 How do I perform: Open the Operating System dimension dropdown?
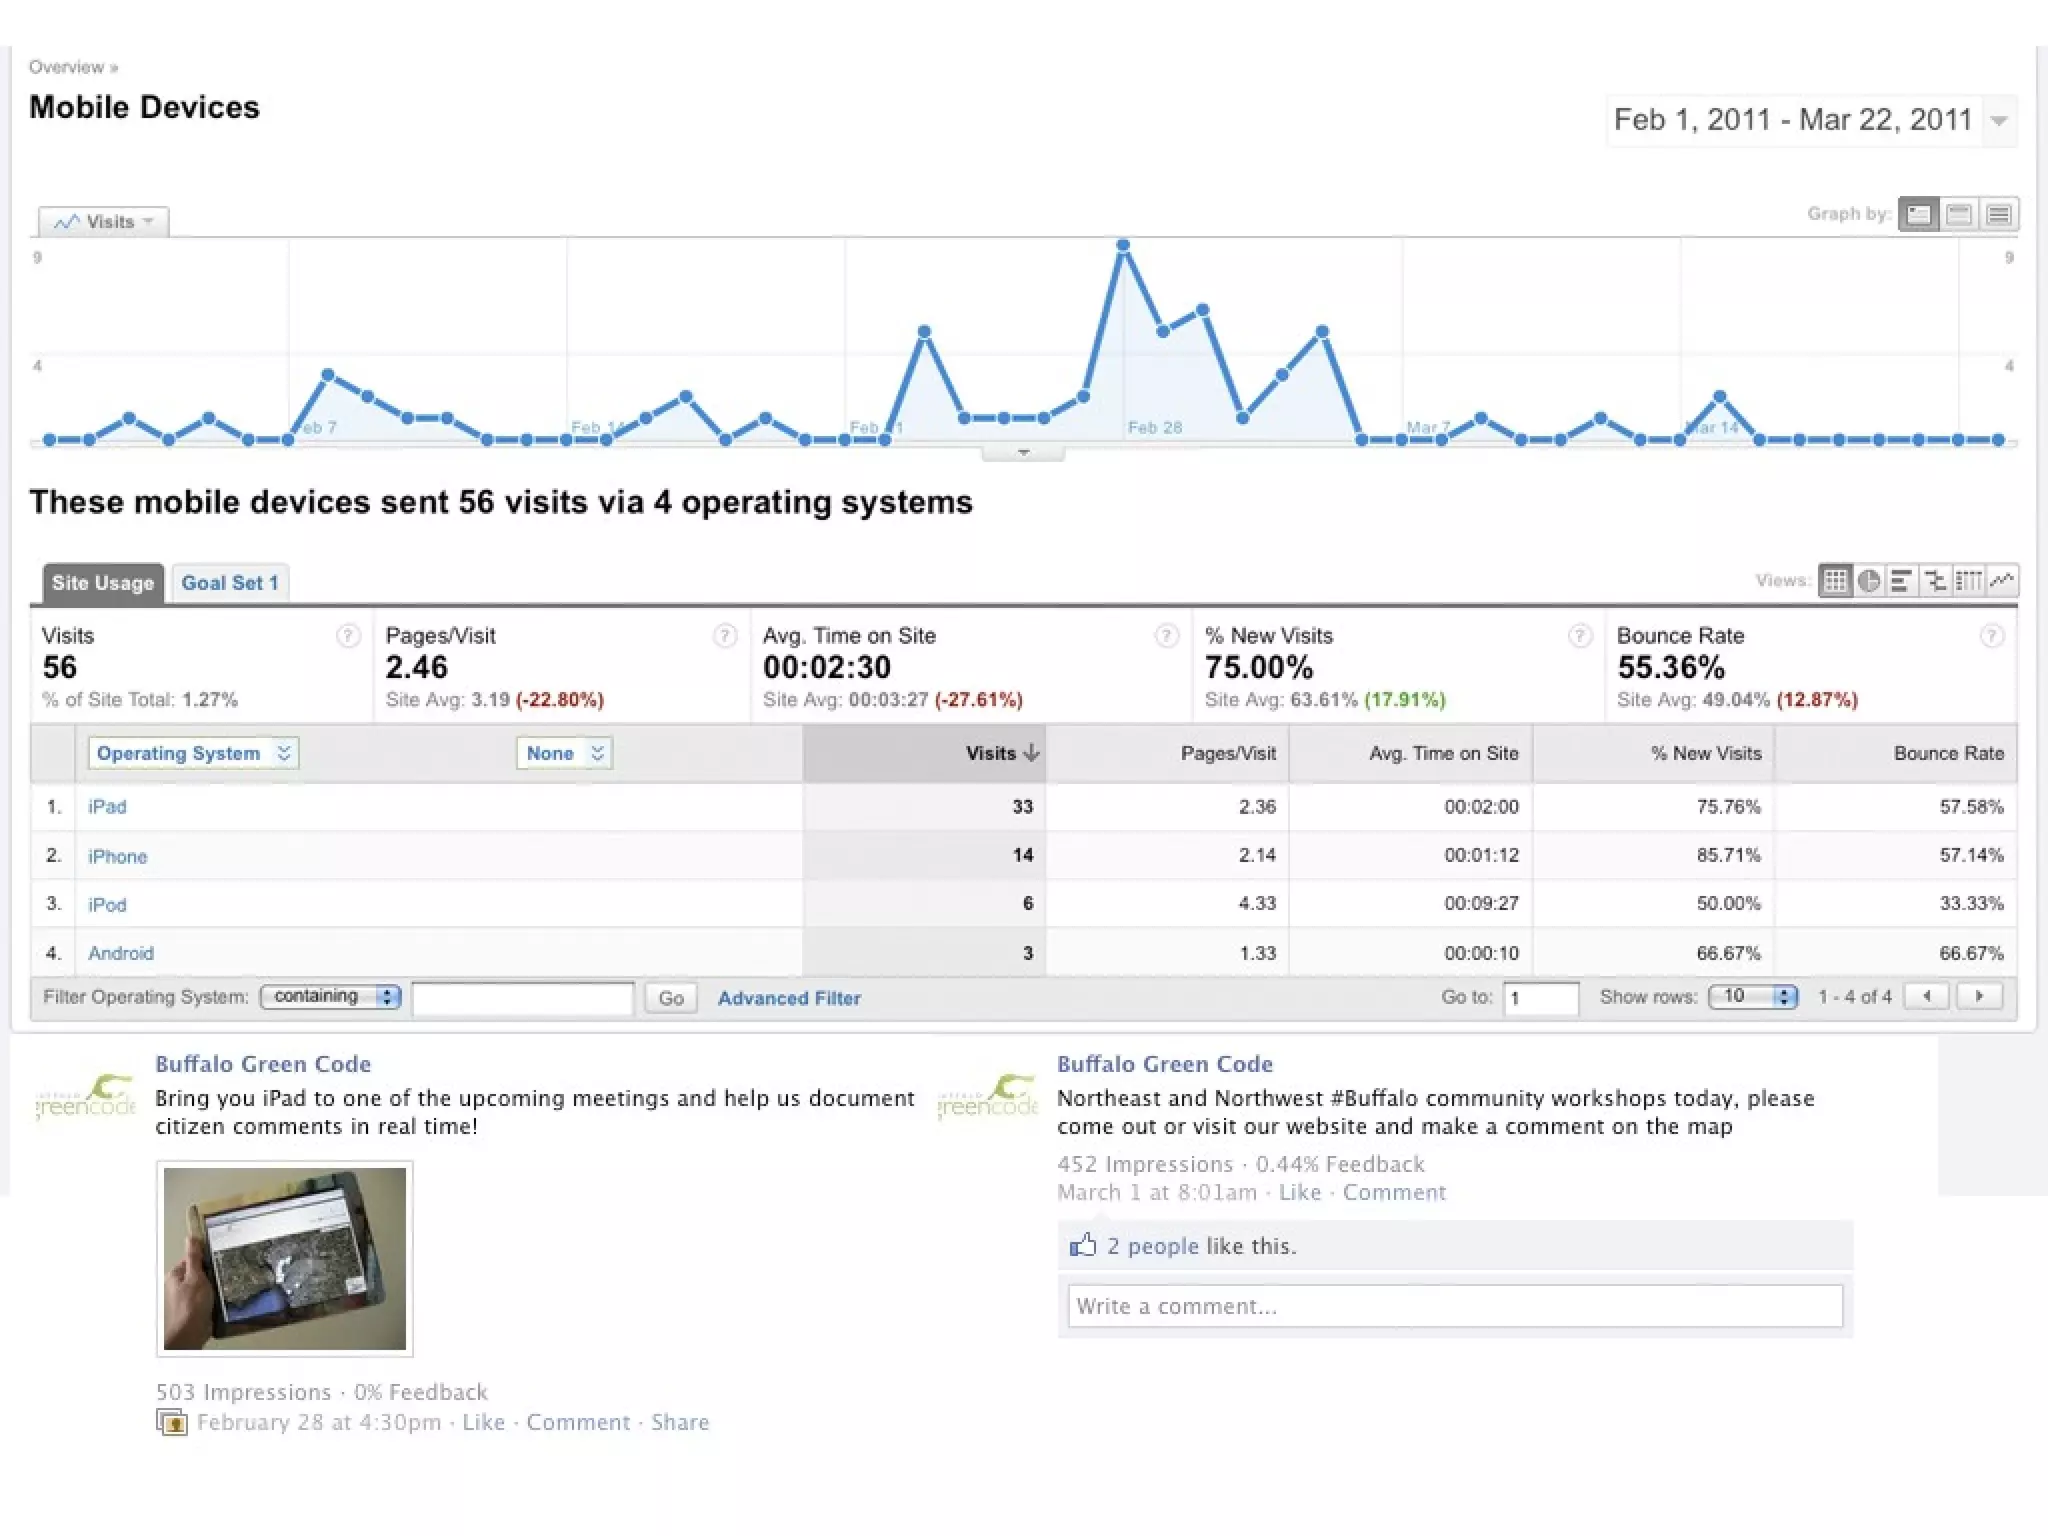point(193,753)
